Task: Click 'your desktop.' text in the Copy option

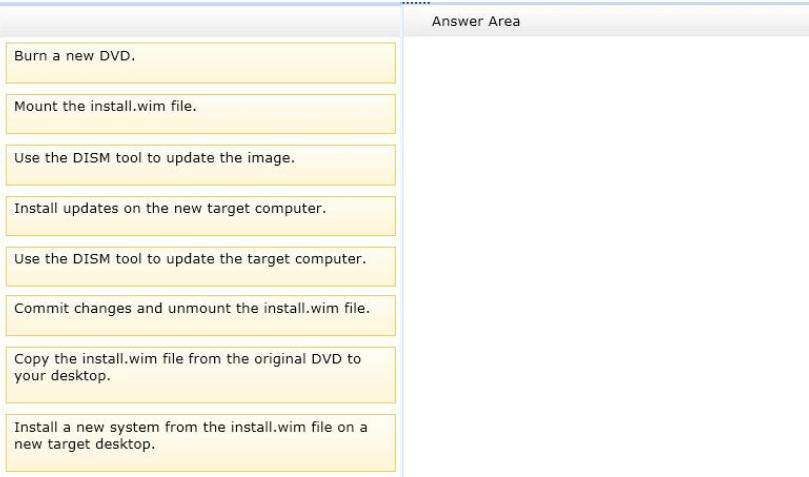Action: [62, 376]
